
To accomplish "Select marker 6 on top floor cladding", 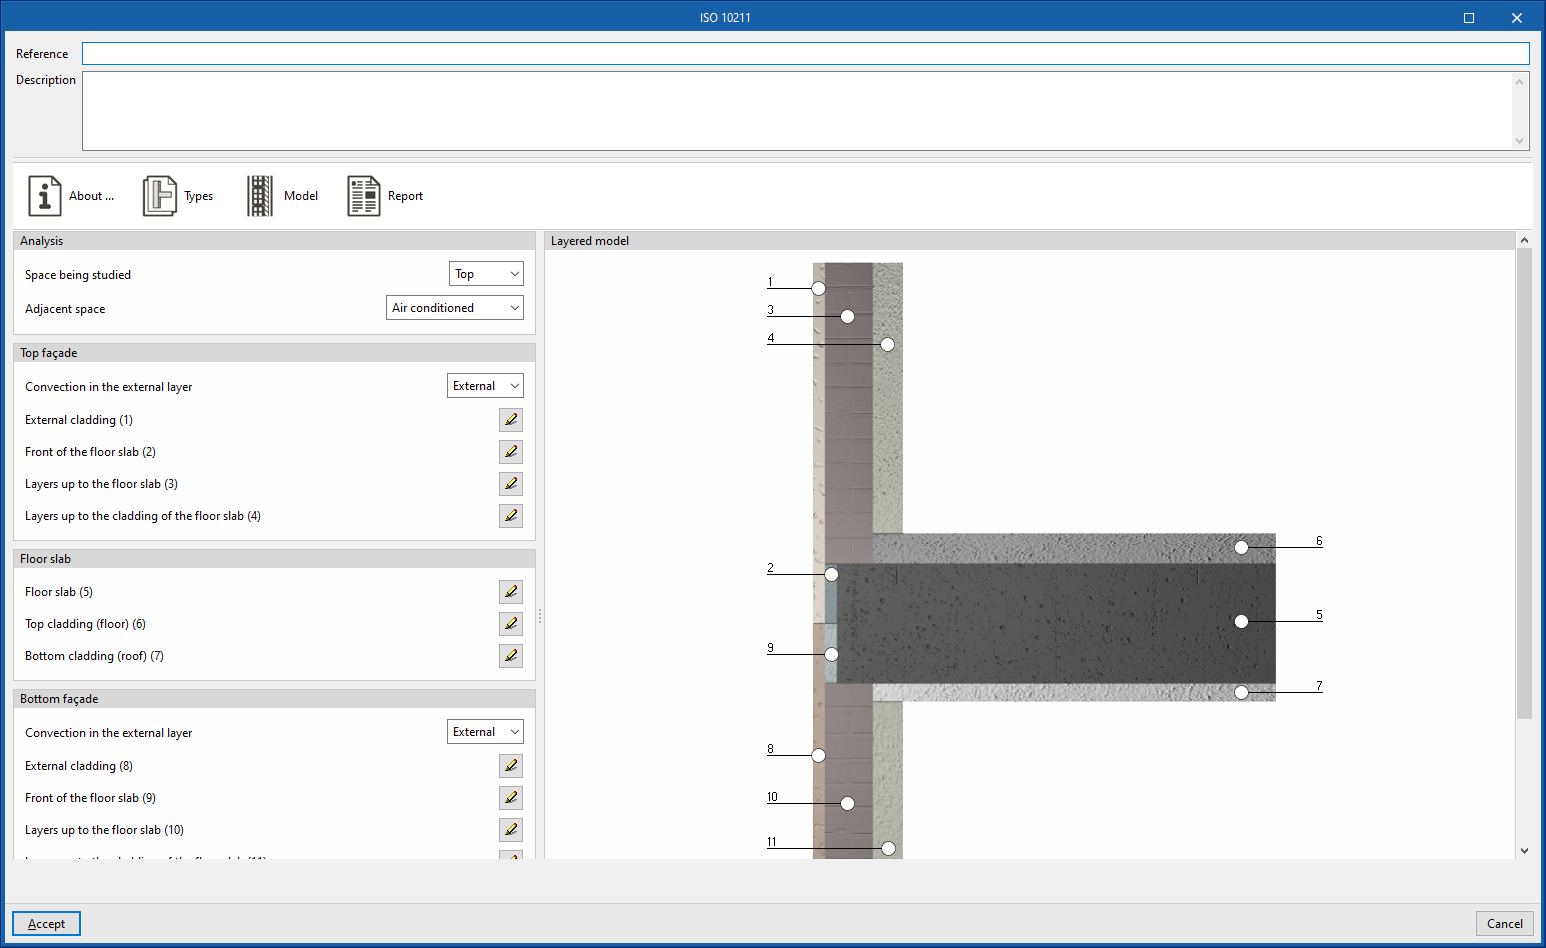I will [1241, 547].
